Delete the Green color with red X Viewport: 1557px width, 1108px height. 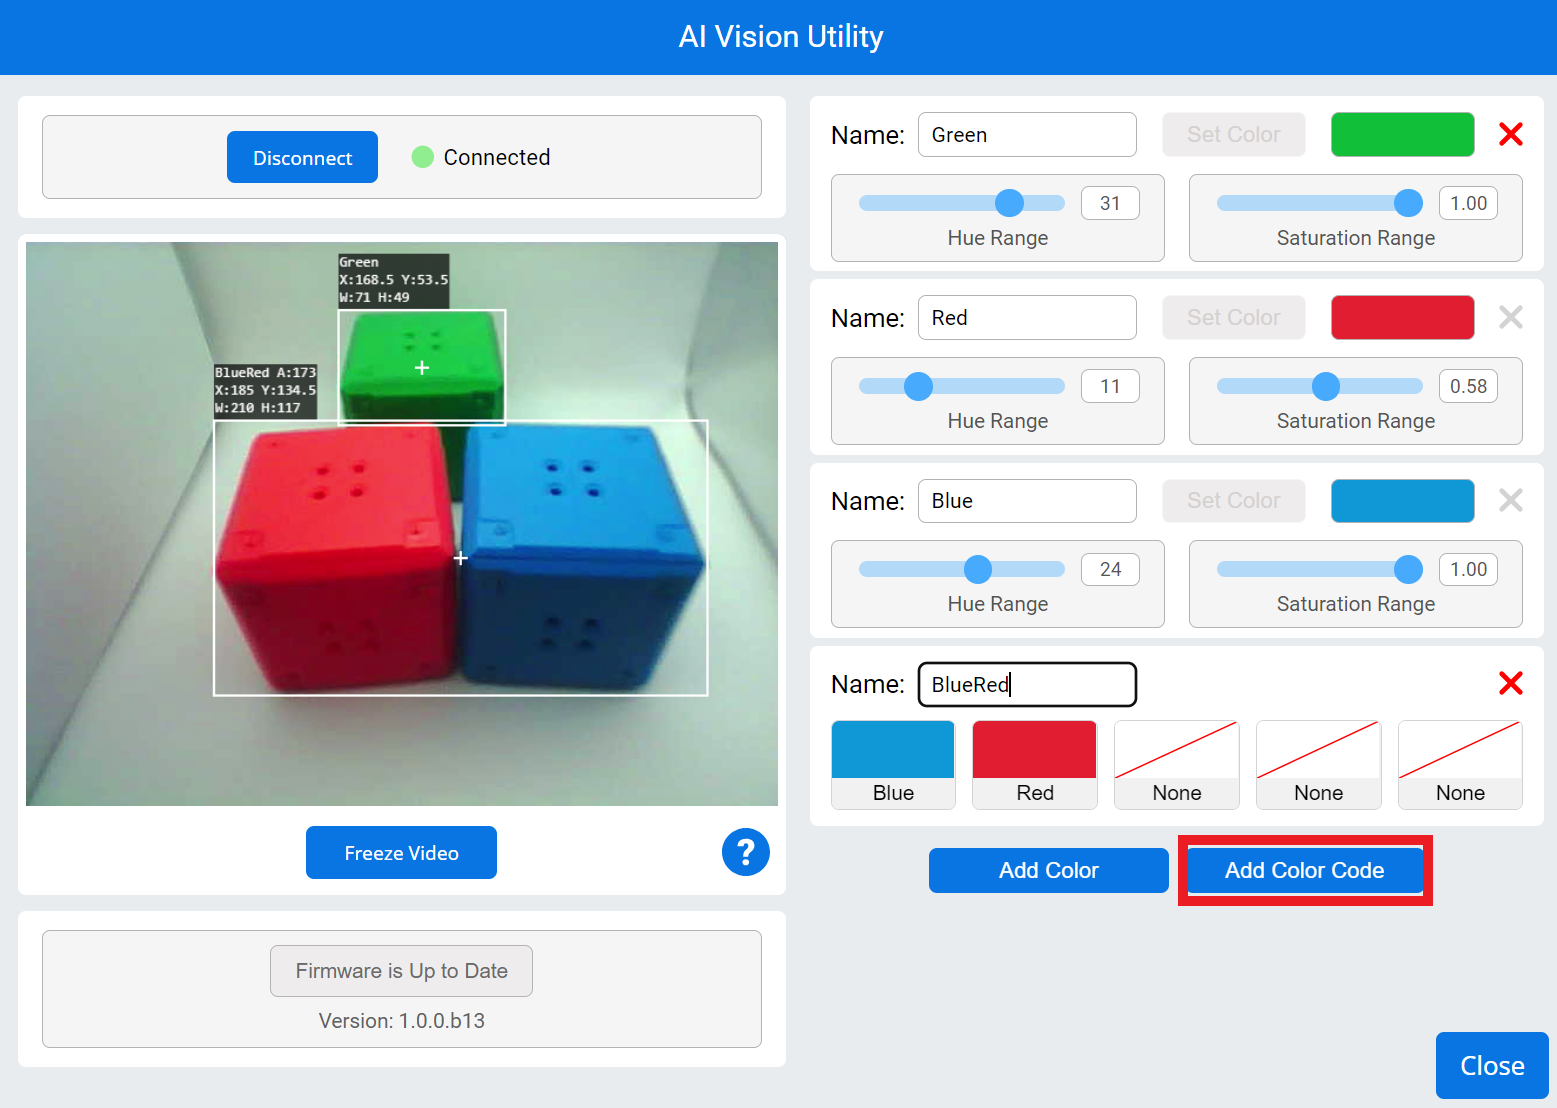1510,134
